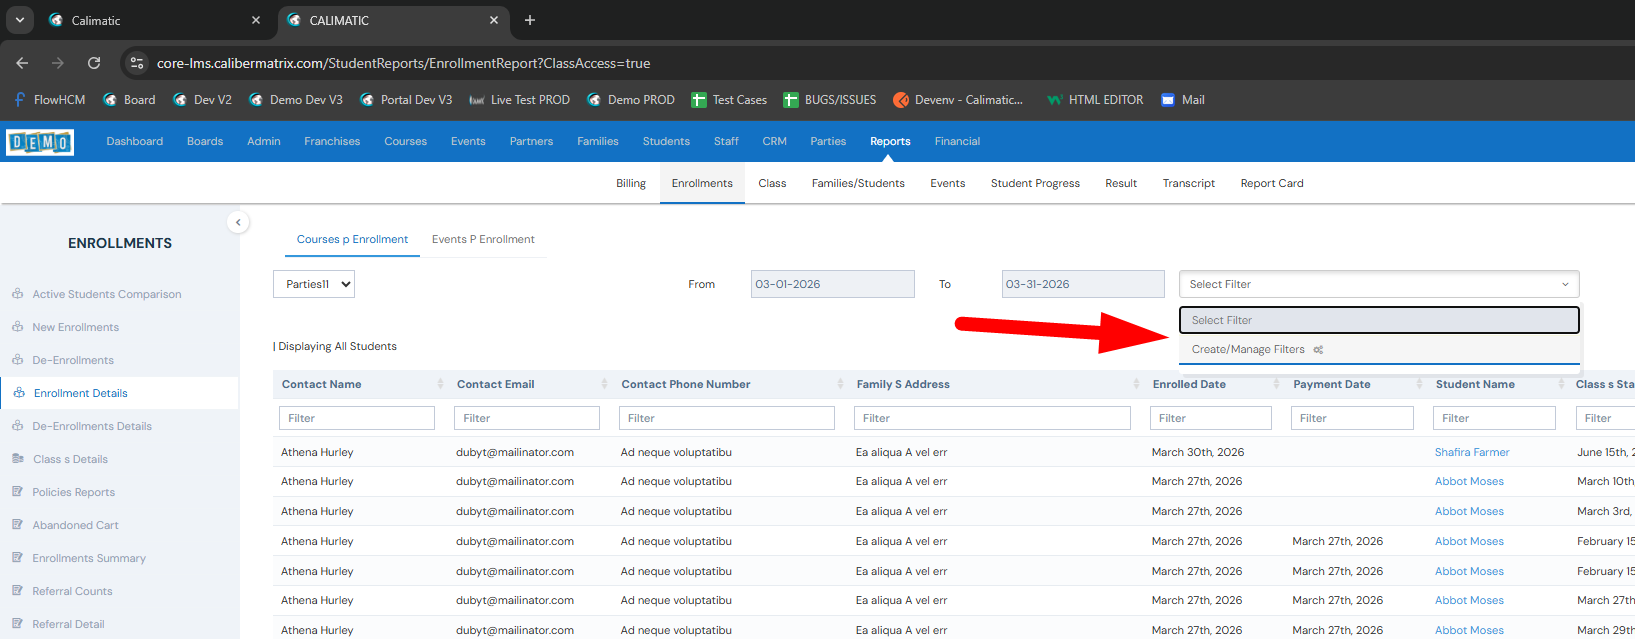Sort by Contact Email column arrows

(x=604, y=384)
